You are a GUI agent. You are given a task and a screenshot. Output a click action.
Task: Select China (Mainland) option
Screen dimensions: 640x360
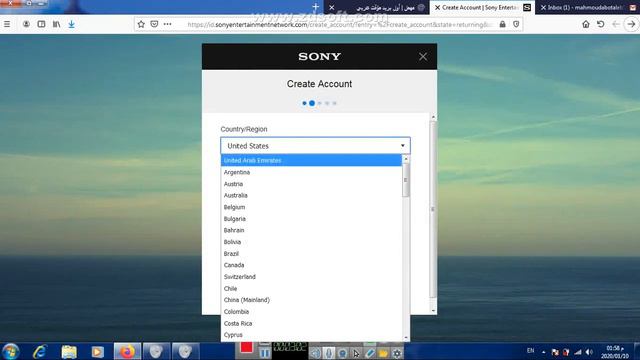click(311, 300)
